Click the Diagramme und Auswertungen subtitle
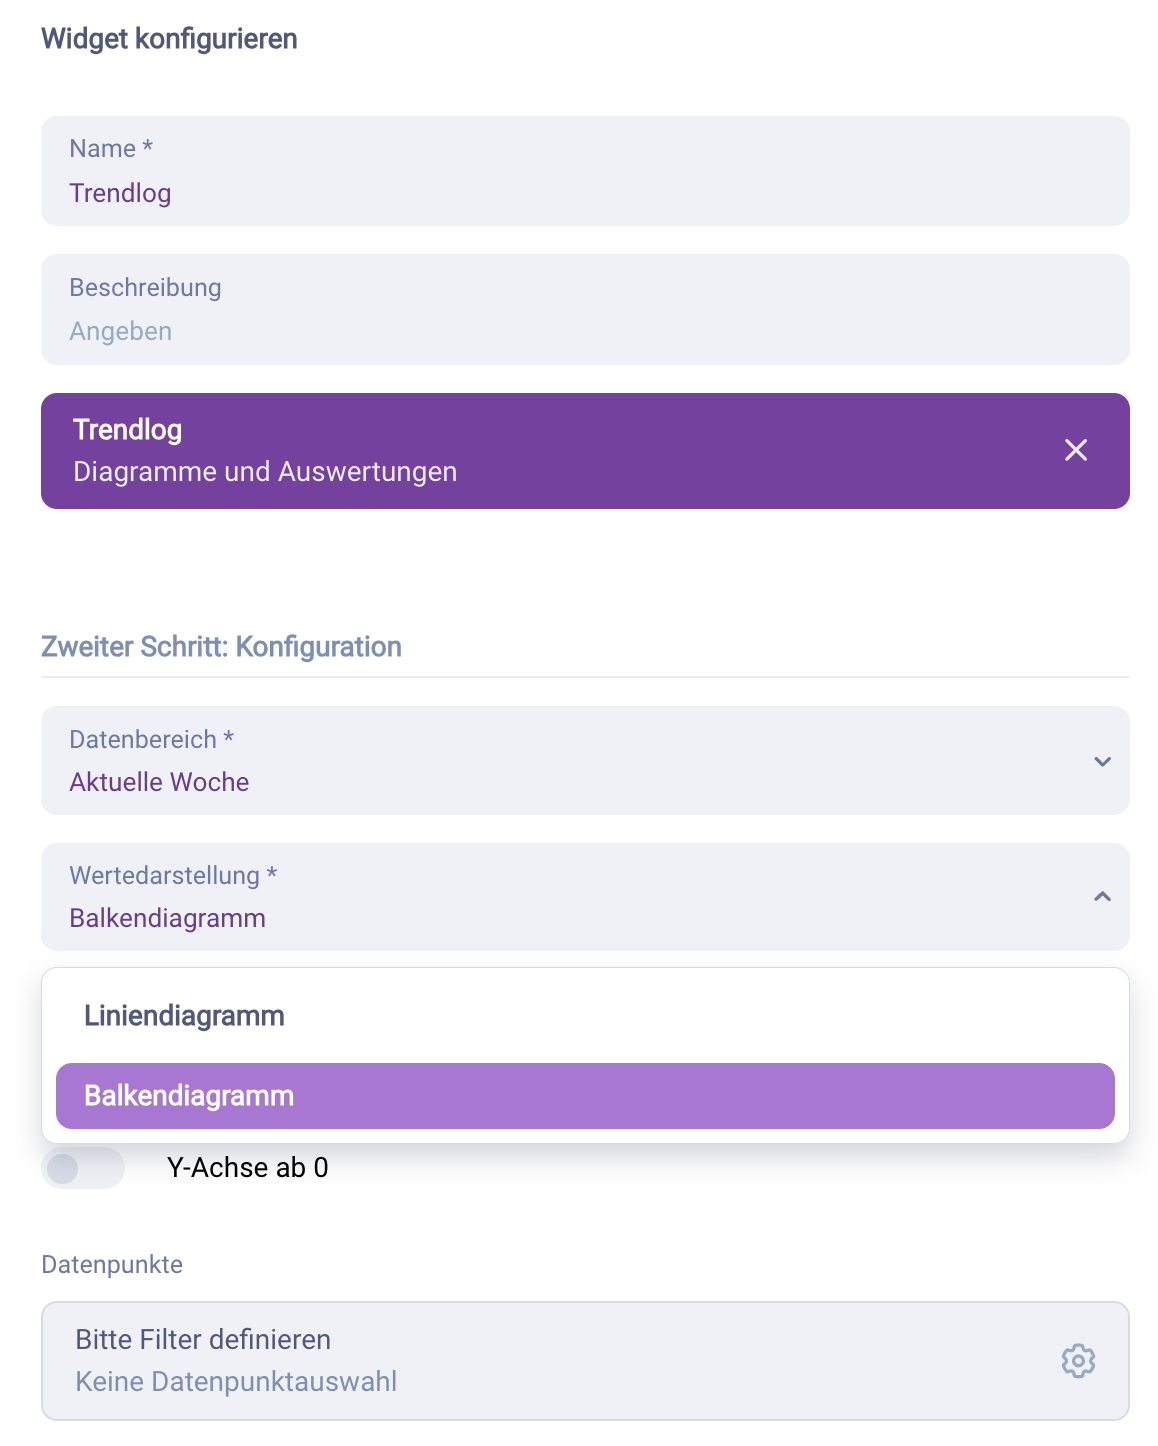 (x=265, y=472)
